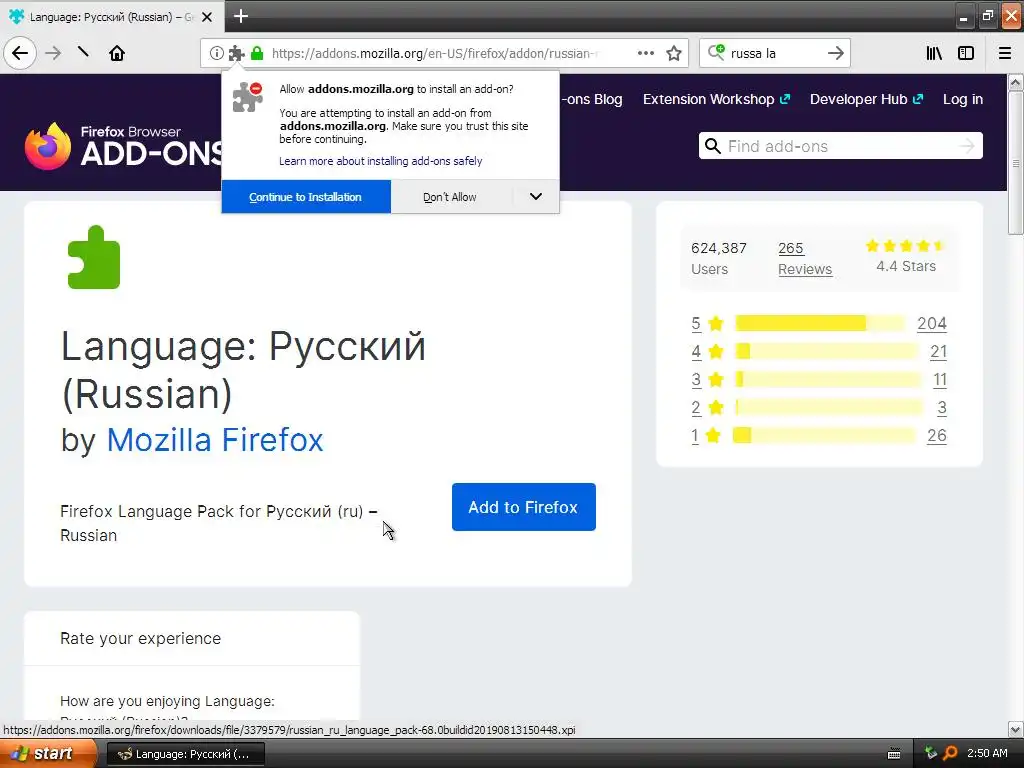The width and height of the screenshot is (1024, 768).
Task: Open the 21 four-star reviews count
Action: [x=938, y=351]
